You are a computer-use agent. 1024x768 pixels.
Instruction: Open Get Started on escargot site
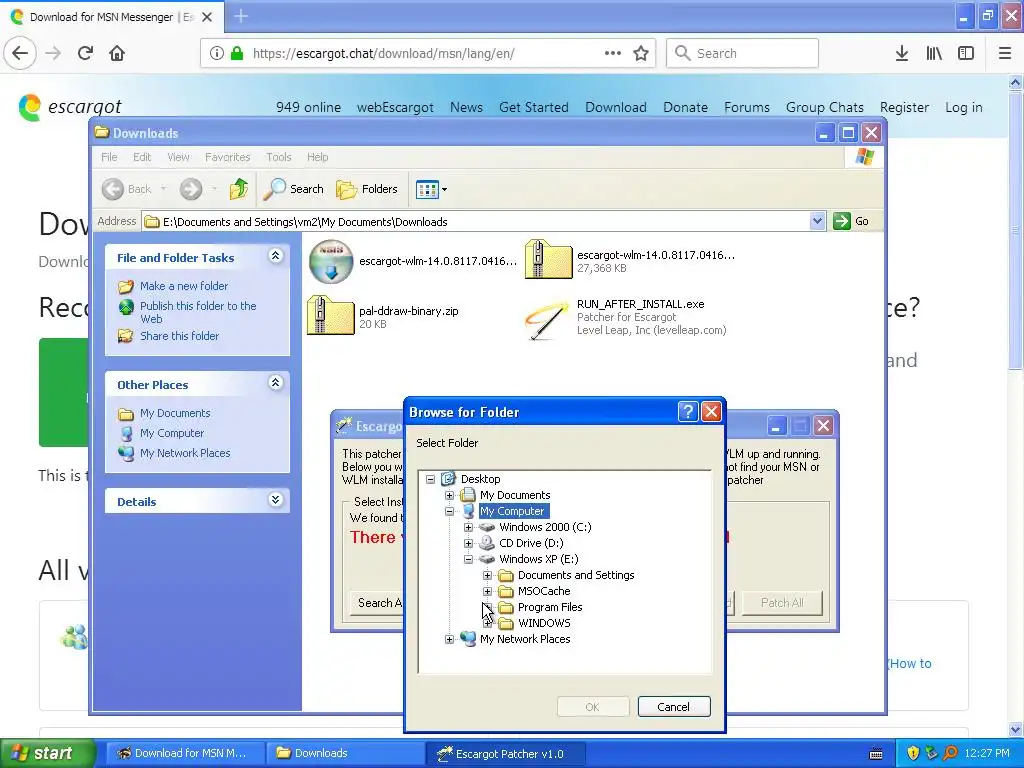(x=534, y=107)
